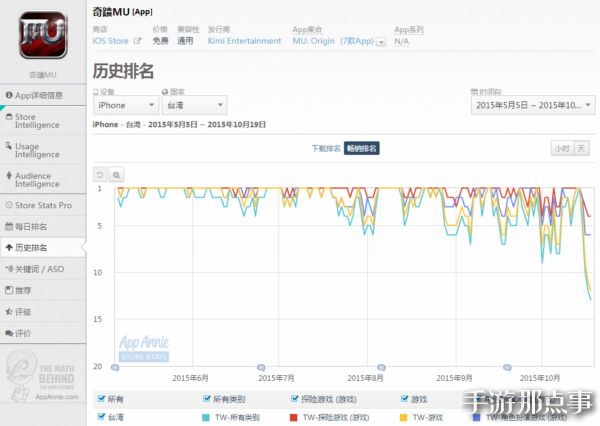Click the Kimi Entertainment publisher link
600x426 pixels.
[x=244, y=41]
